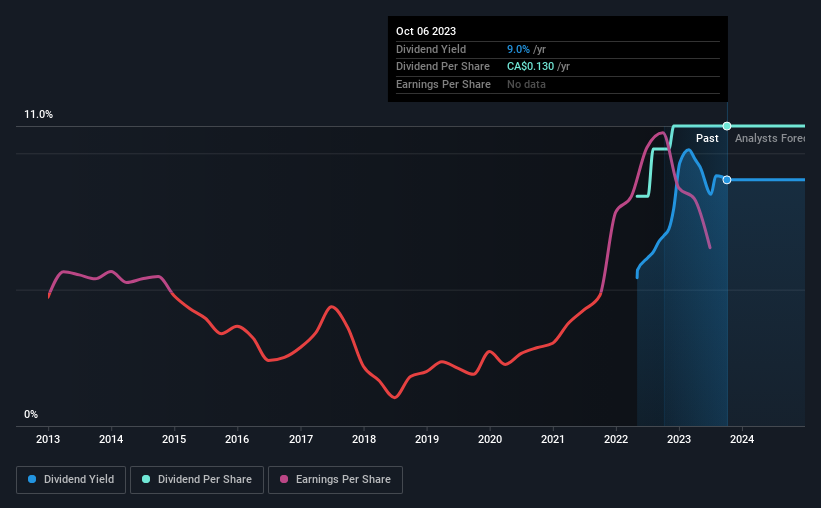Image resolution: width=821 pixels, height=508 pixels.
Task: Toggle the Dividend Yield legend item
Action: point(71,480)
